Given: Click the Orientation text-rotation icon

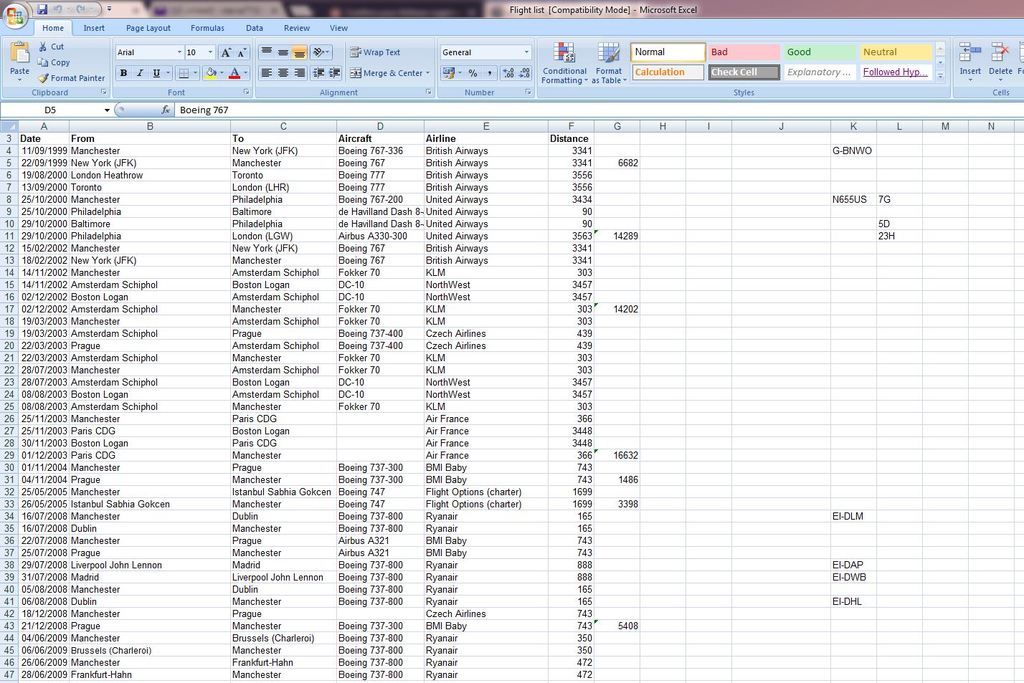Looking at the screenshot, I should (x=318, y=52).
